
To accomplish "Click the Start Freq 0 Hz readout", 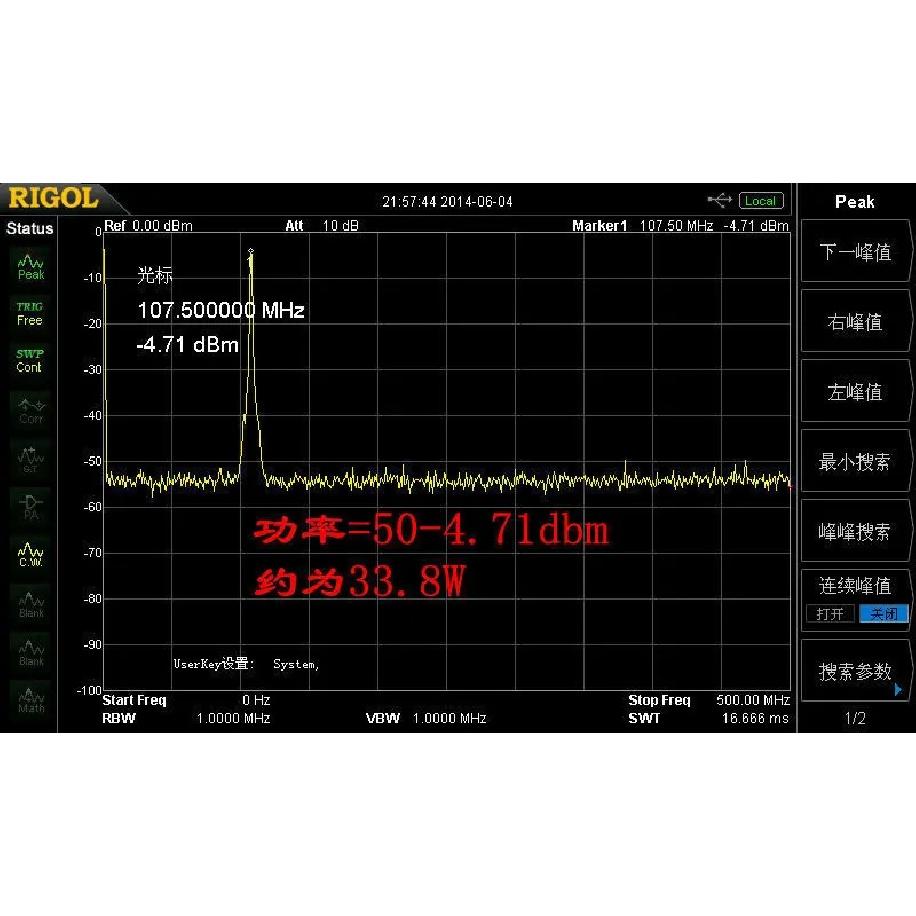I will point(186,700).
